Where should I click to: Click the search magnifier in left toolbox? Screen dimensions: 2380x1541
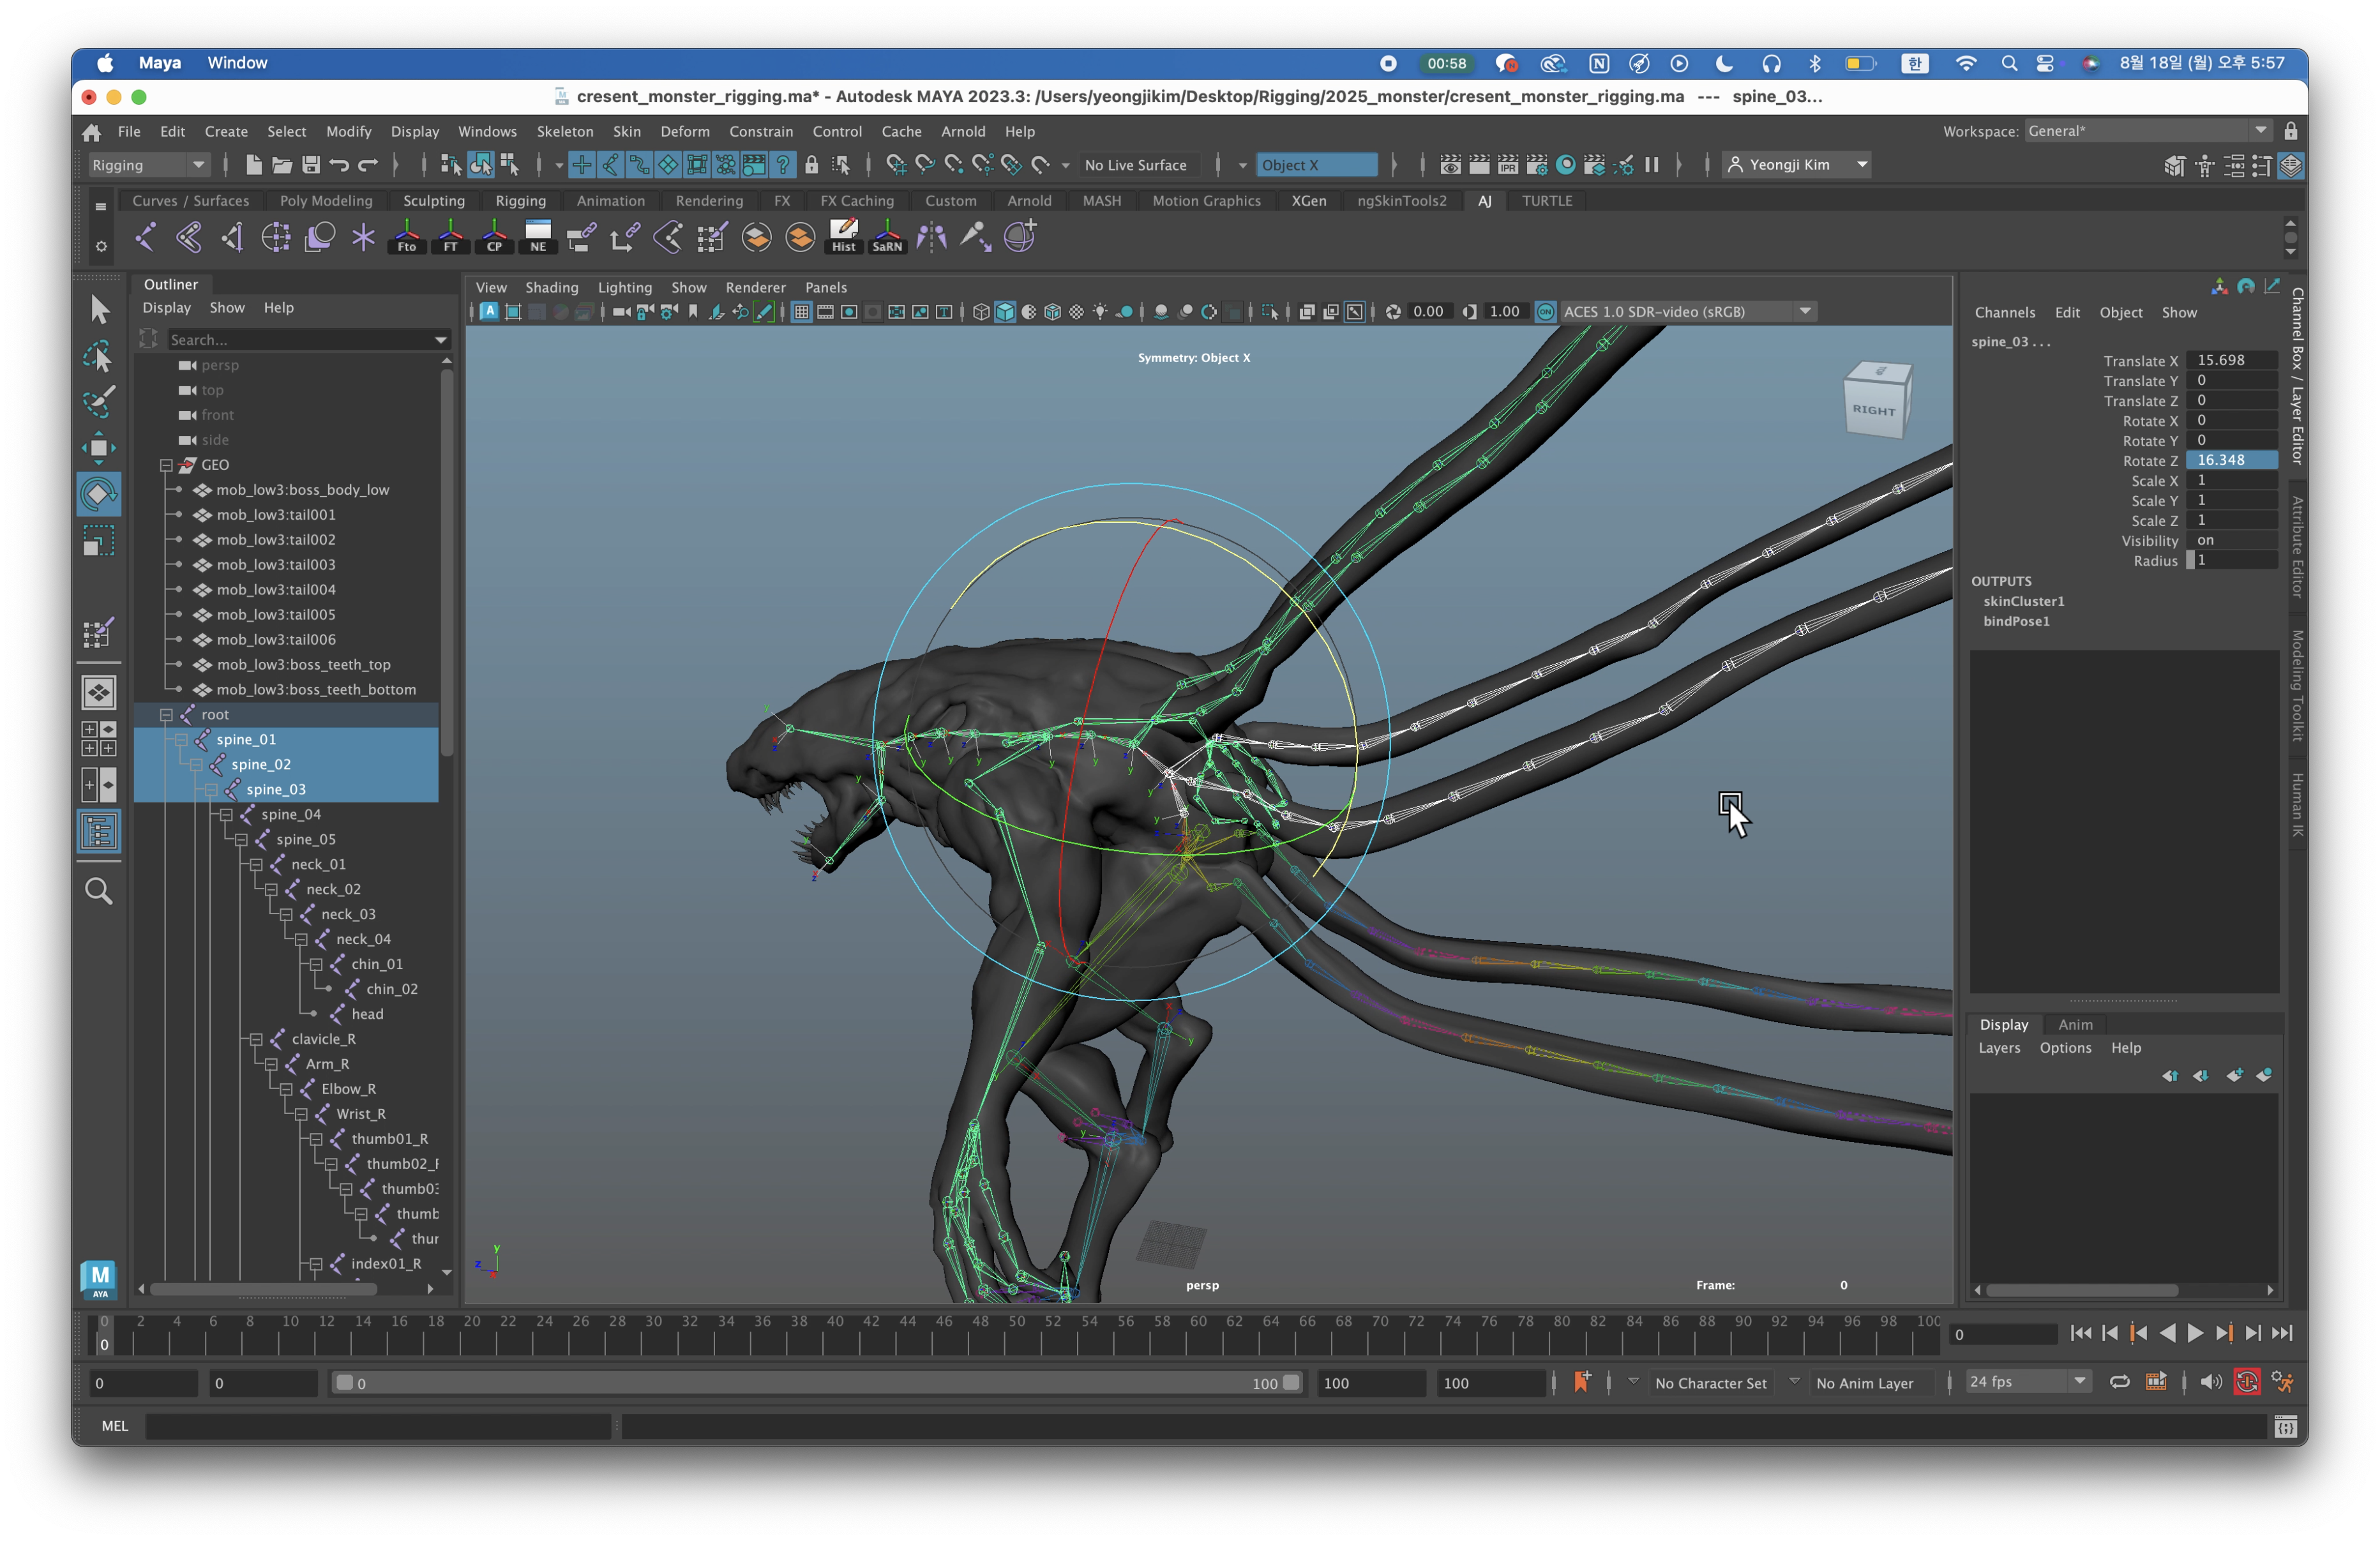(x=98, y=890)
